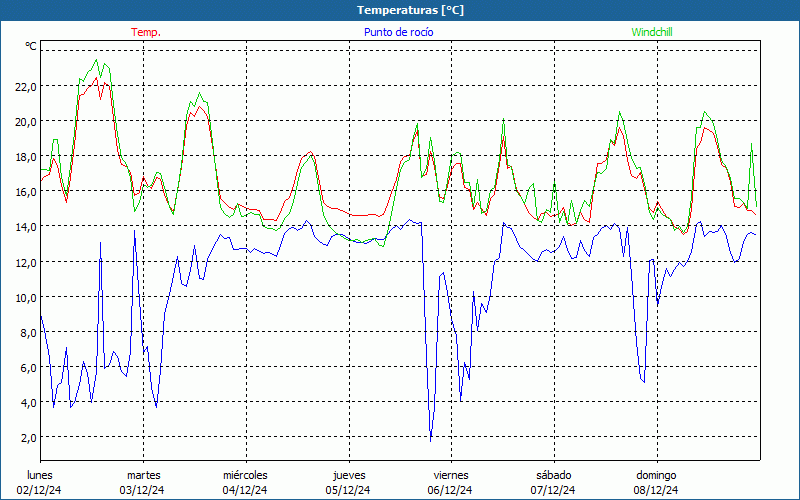800x500 pixels.
Task: Click the 8,0 value on the y-axis
Action: [x=28, y=333]
